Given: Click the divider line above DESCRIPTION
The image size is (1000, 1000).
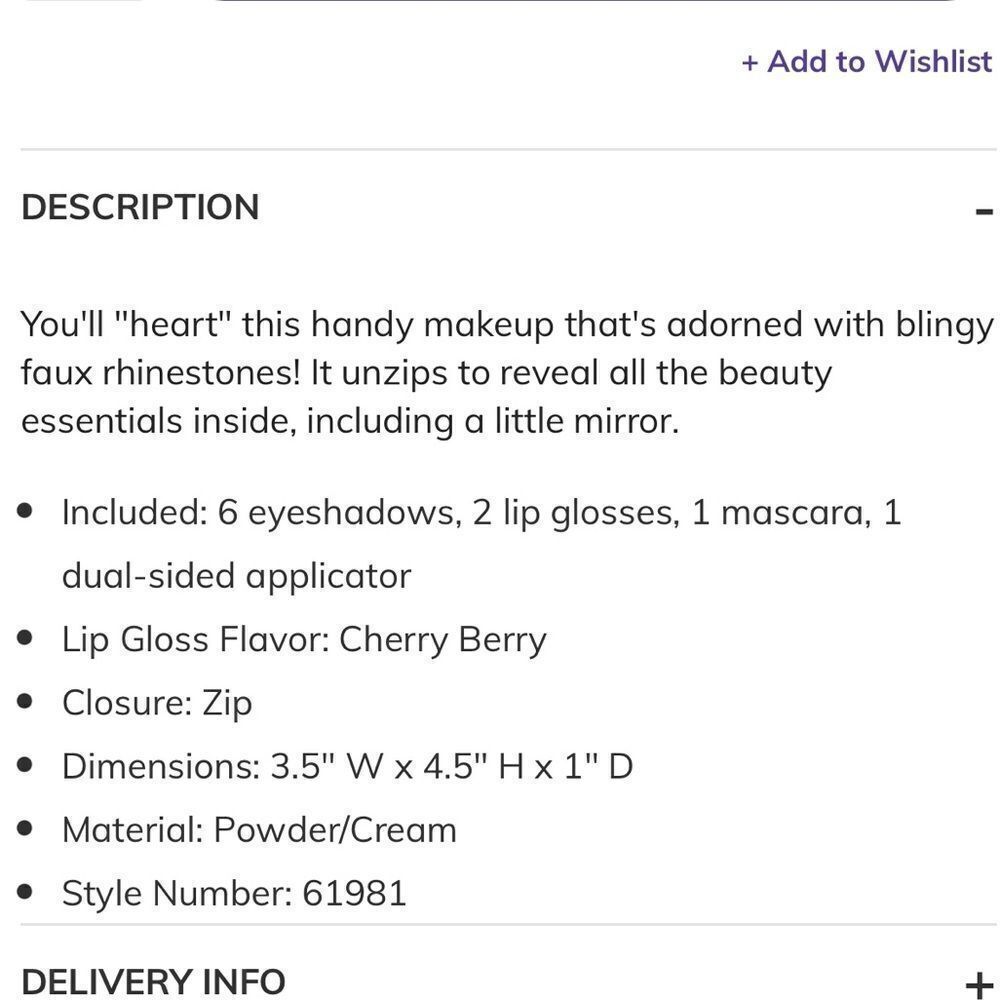Looking at the screenshot, I should point(500,147).
